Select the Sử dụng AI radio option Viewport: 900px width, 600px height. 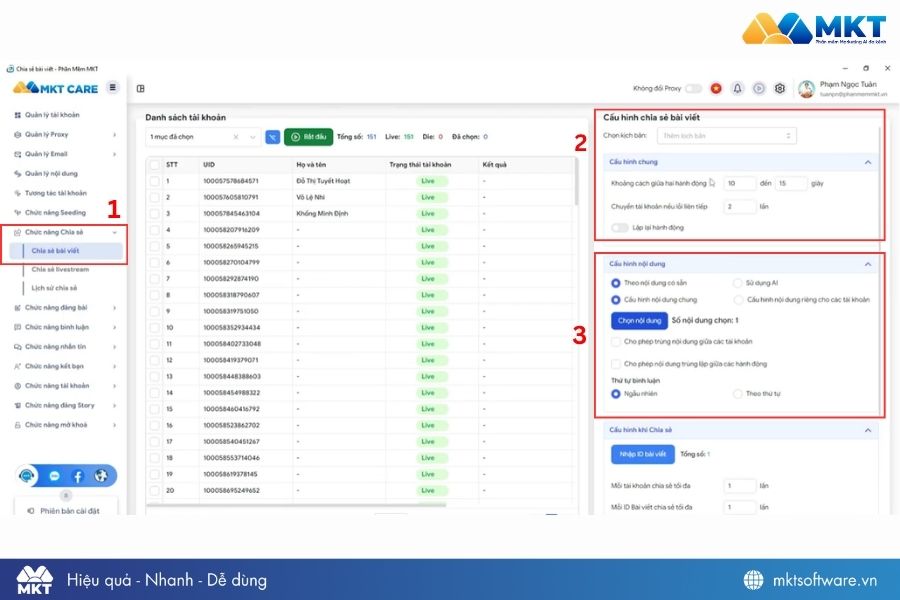(738, 283)
